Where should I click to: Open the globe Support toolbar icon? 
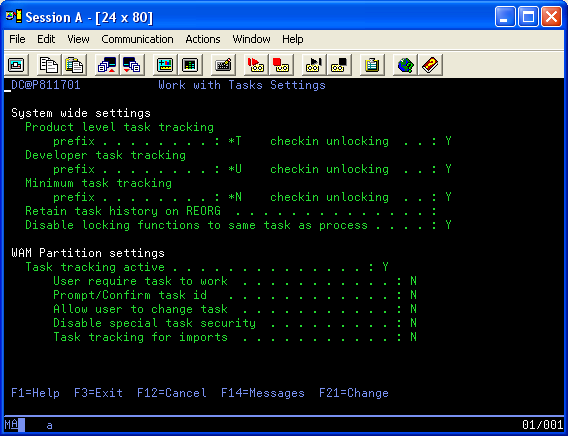pyautogui.click(x=405, y=65)
